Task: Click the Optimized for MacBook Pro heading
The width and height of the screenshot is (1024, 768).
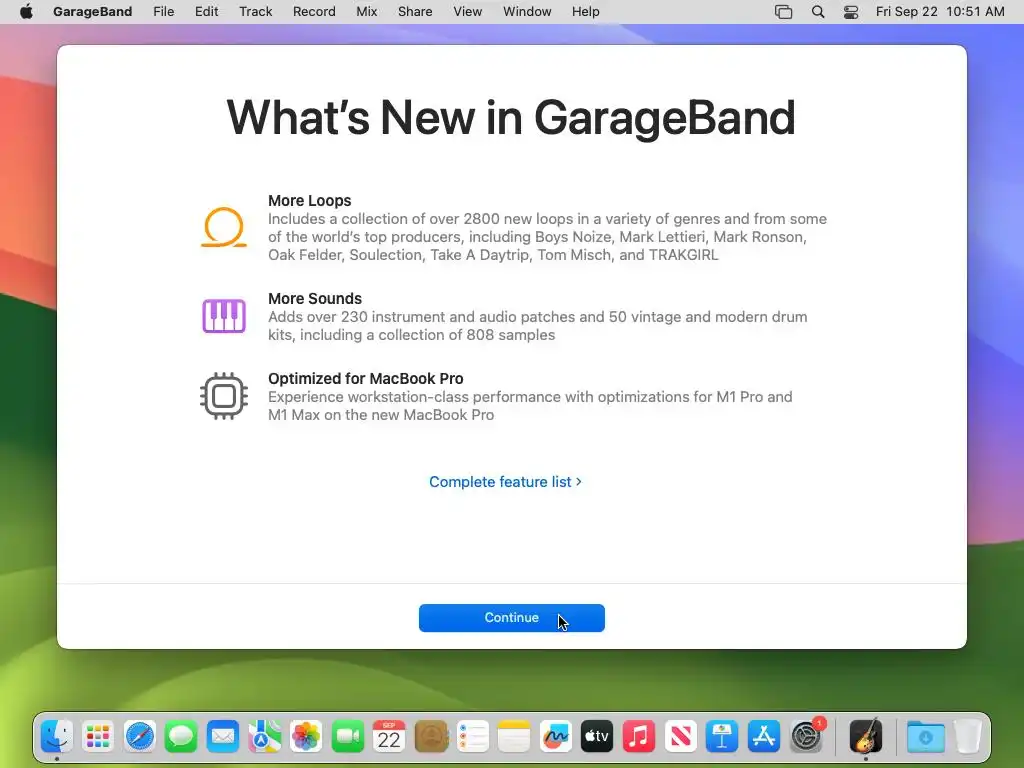Action: coord(366,379)
